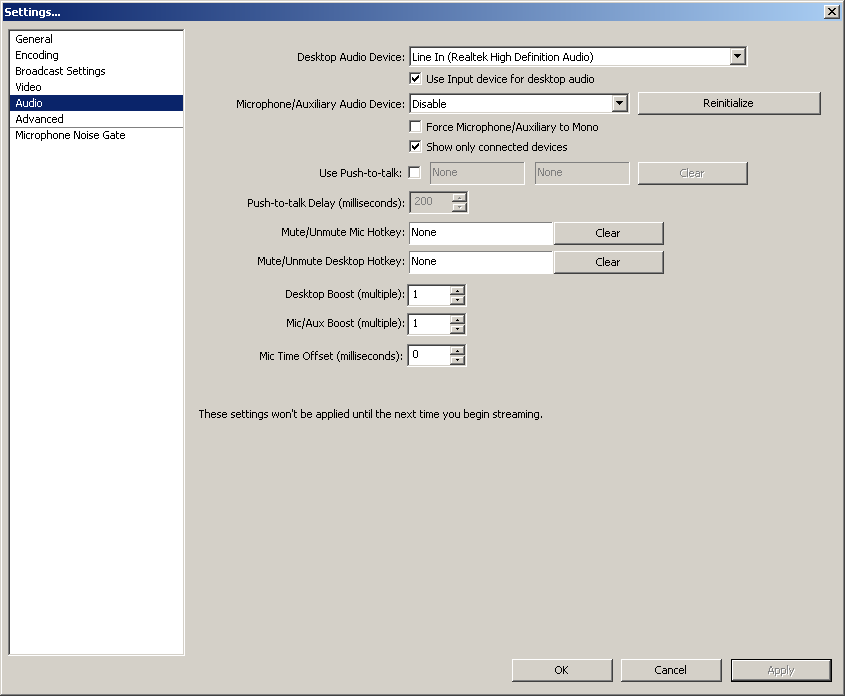Open the Desktop Audio Device dropdown
Image resolution: width=845 pixels, height=696 pixels.
738,57
